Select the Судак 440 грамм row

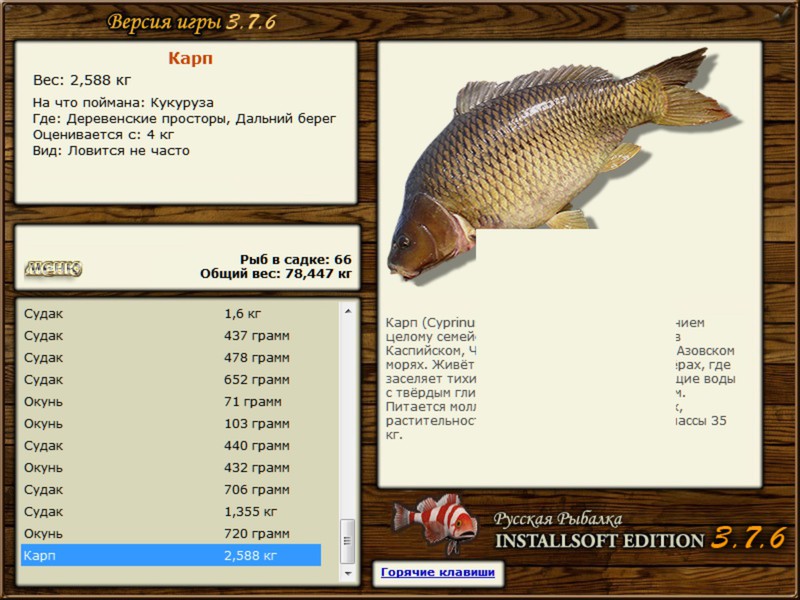pyautogui.click(x=171, y=445)
